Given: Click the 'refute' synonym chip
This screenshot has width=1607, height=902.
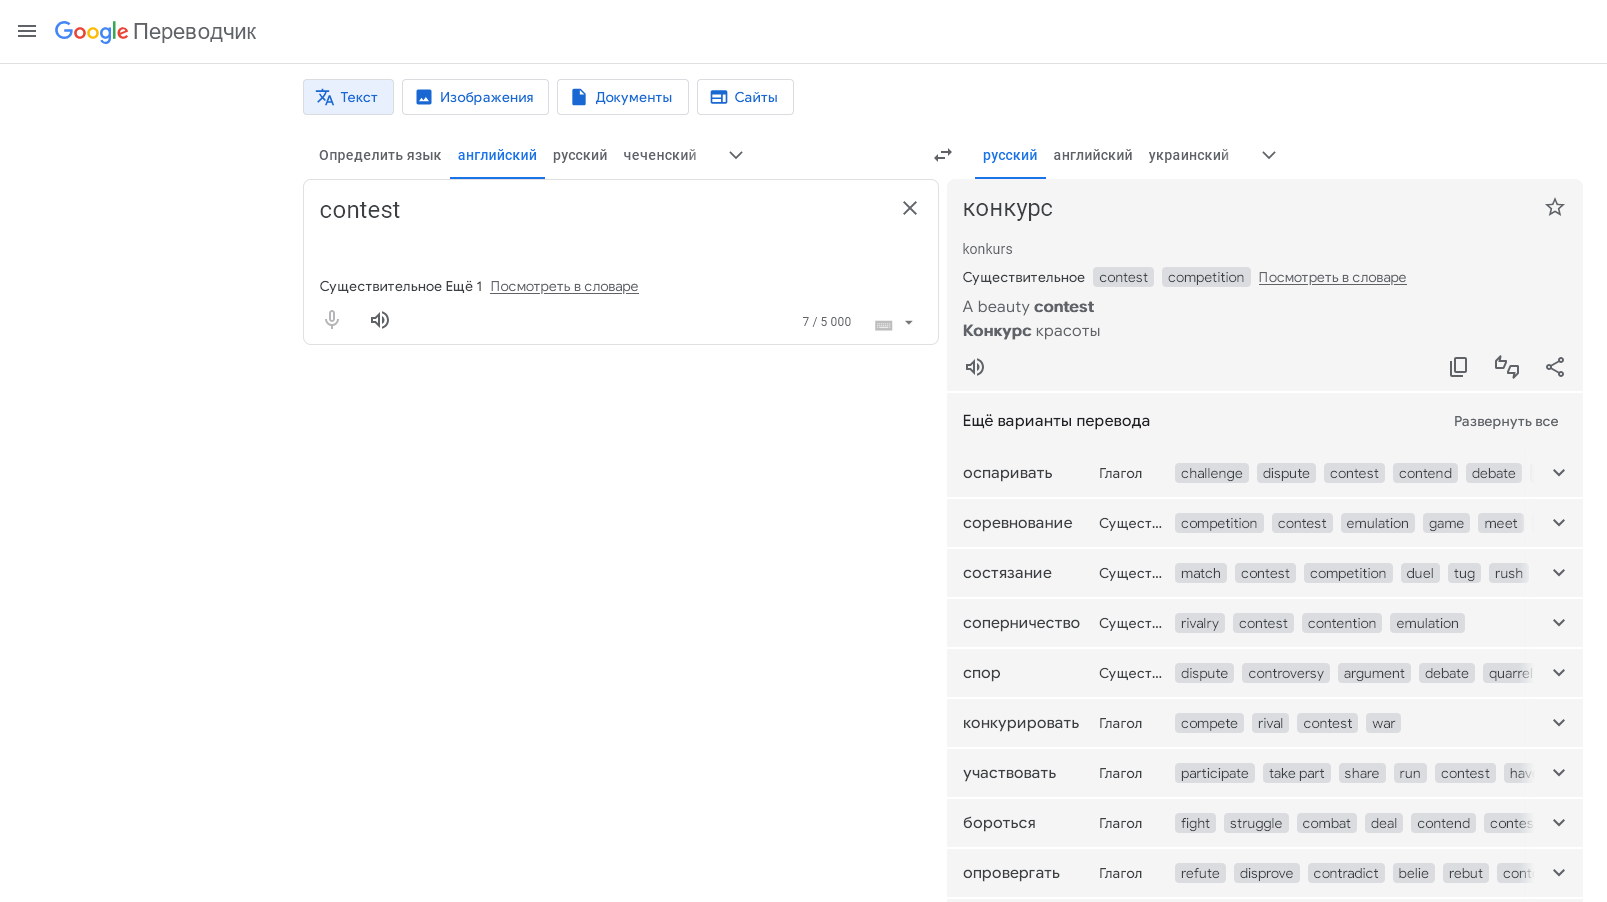Looking at the screenshot, I should (1200, 873).
